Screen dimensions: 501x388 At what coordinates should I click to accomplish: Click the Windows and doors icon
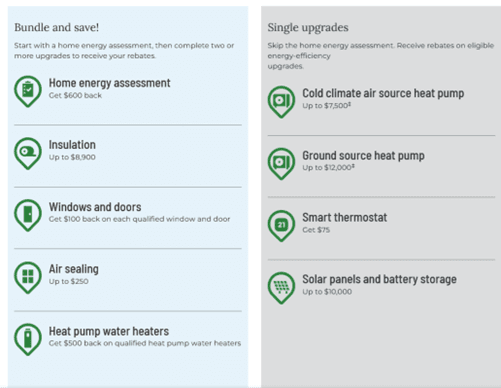[x=28, y=215]
